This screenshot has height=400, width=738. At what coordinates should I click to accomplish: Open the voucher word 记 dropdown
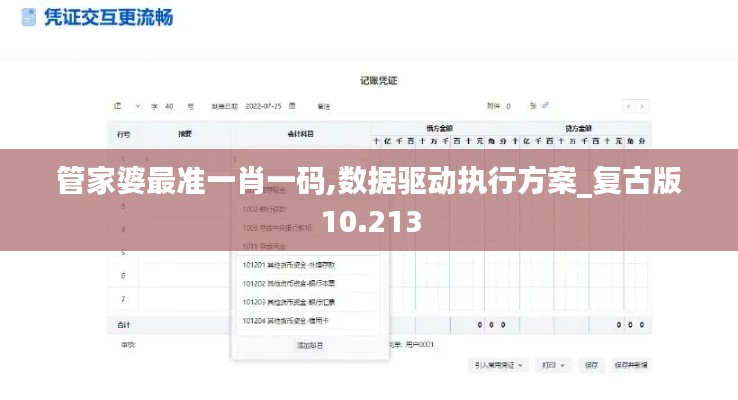pos(127,106)
